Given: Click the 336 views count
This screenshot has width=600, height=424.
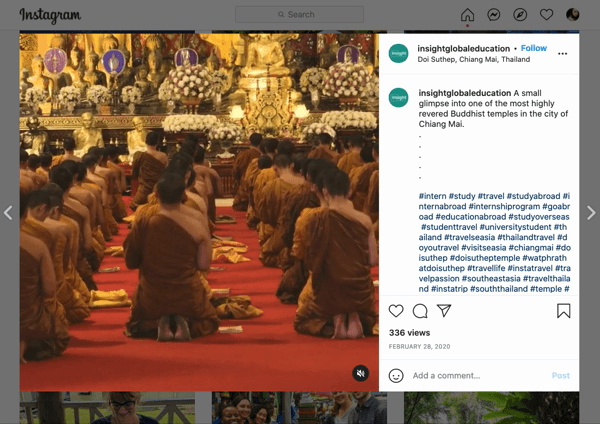Looking at the screenshot, I should click(409, 333).
